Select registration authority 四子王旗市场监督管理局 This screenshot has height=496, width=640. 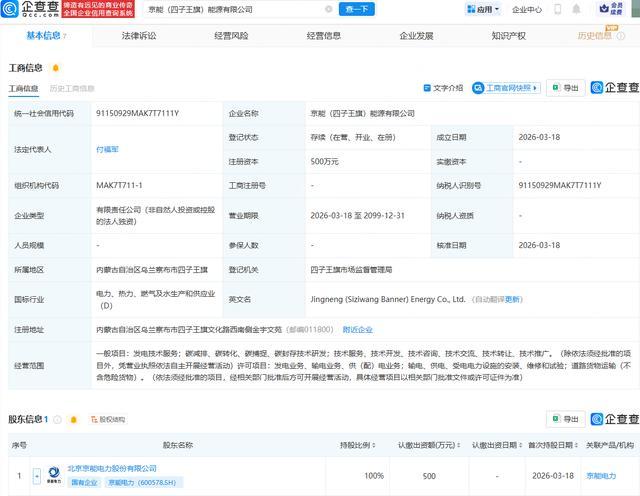(351, 269)
